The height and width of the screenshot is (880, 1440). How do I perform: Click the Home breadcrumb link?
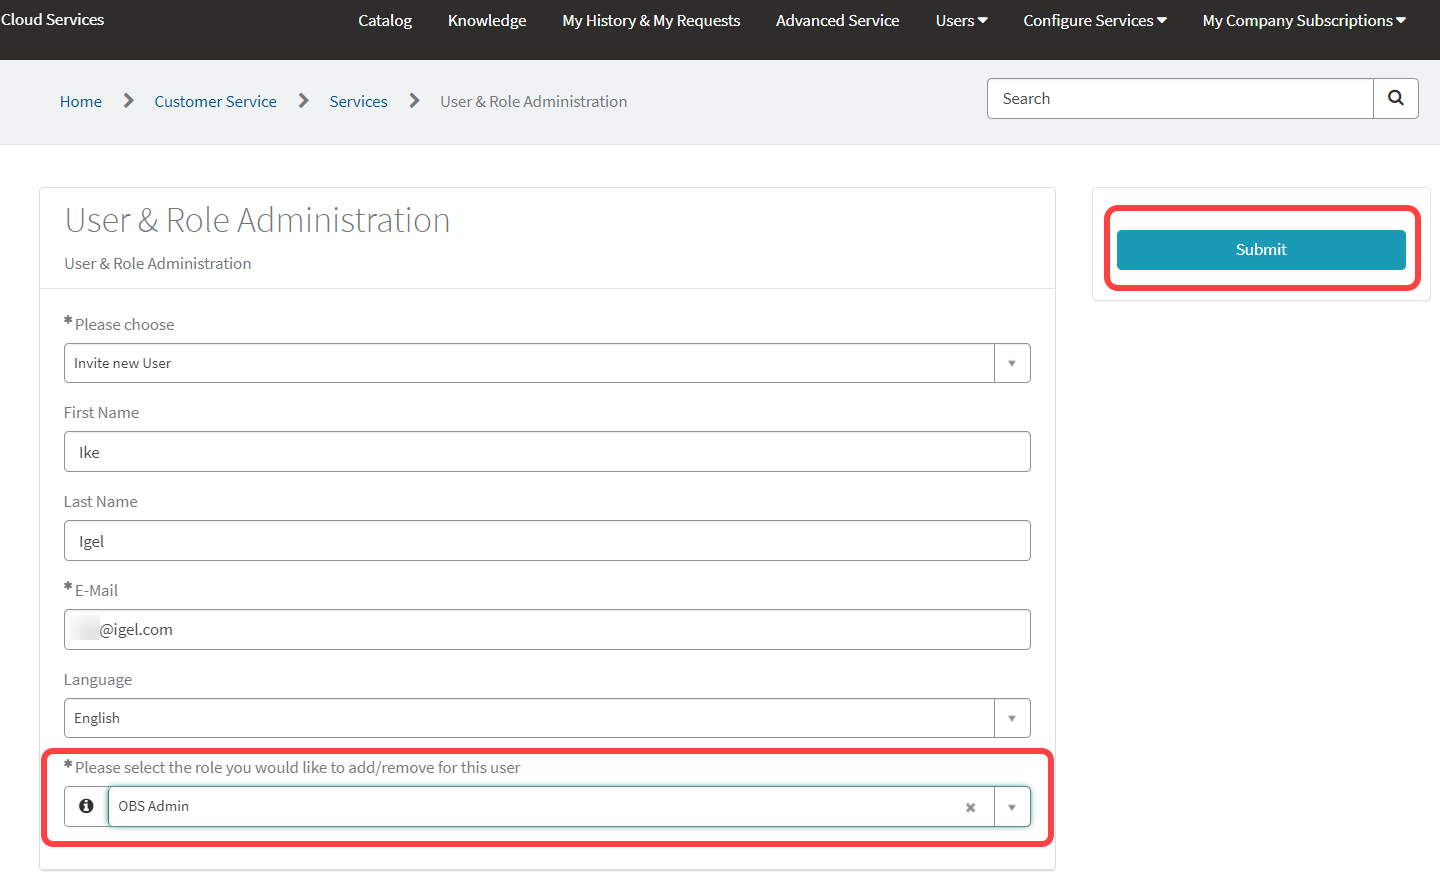pos(81,102)
